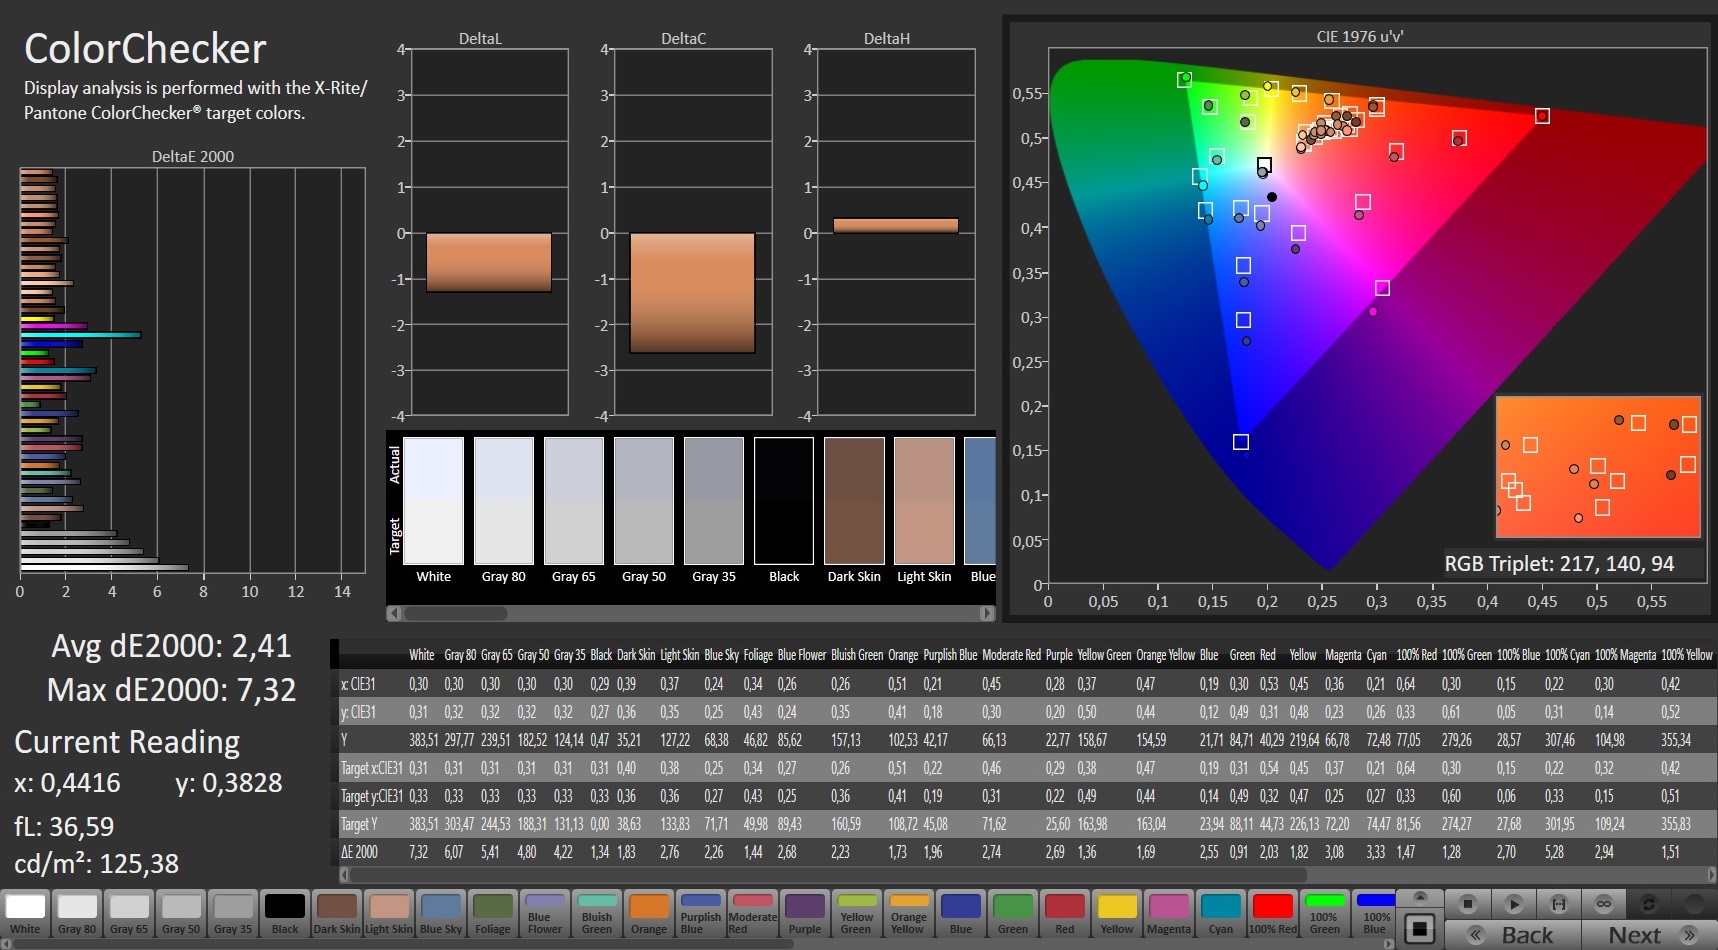Click the continuous read infinity icon
Screen dimensions: 1718x950
tap(1603, 904)
